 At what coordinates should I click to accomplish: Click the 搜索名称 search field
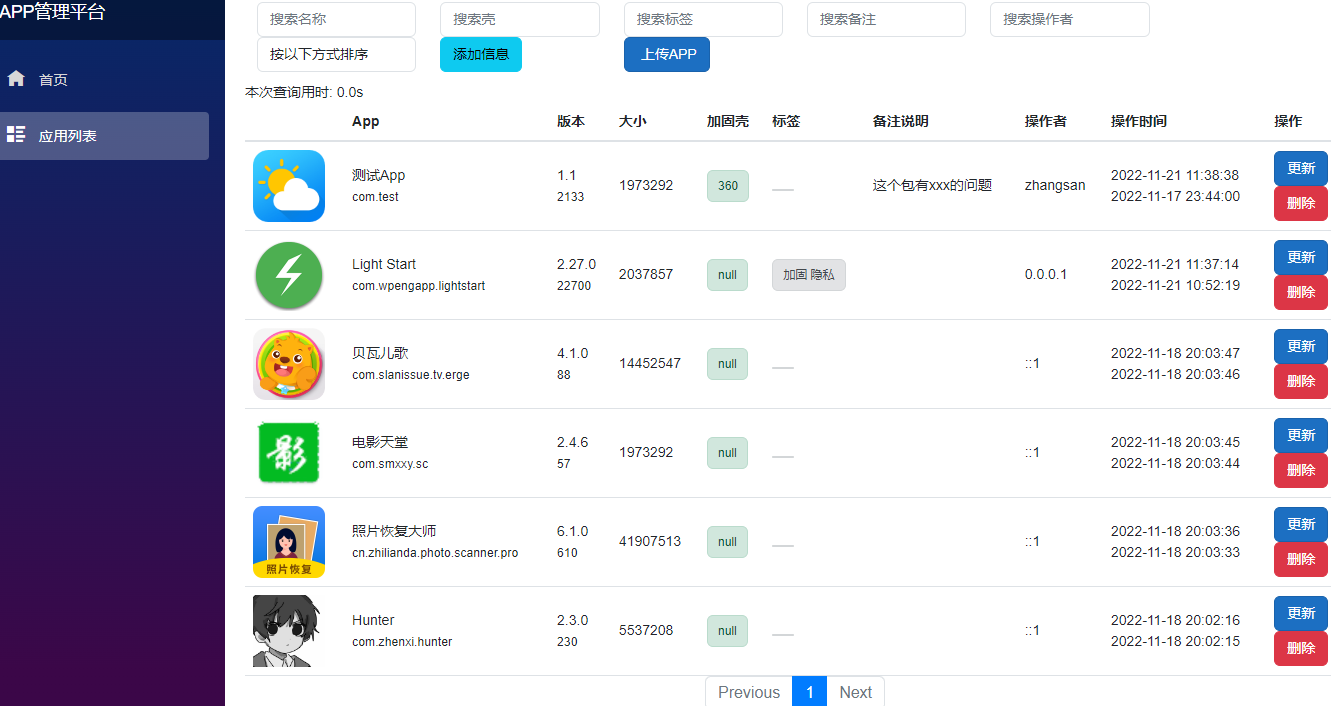pos(335,19)
